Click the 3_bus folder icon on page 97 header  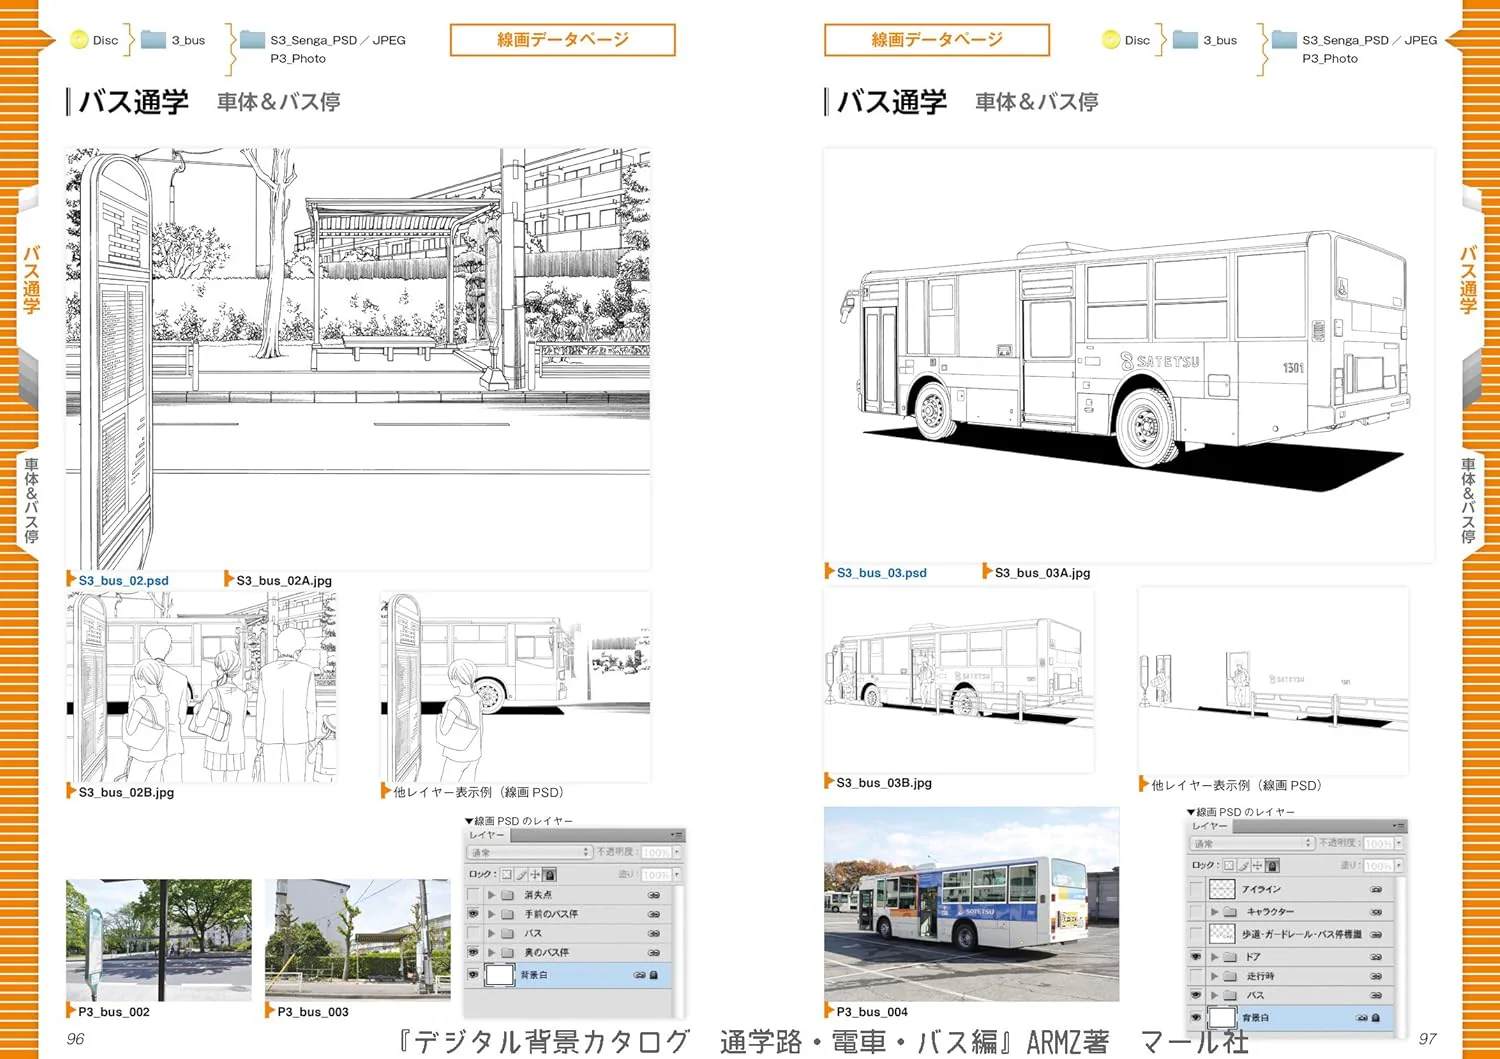tap(1185, 40)
